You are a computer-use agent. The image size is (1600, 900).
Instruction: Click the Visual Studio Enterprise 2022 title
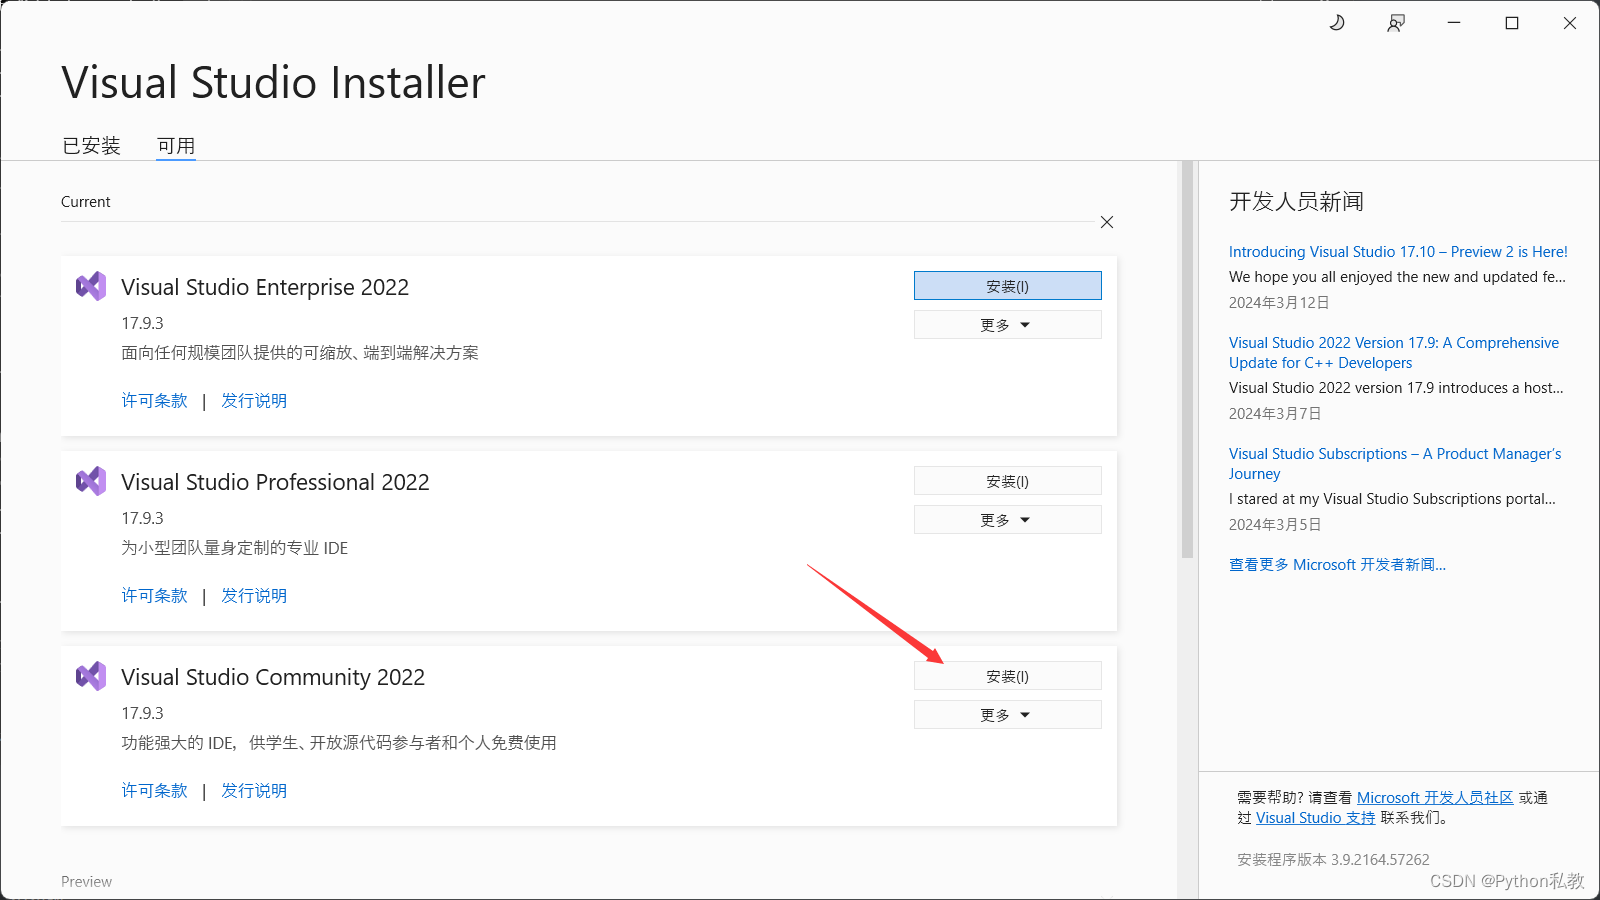click(265, 287)
